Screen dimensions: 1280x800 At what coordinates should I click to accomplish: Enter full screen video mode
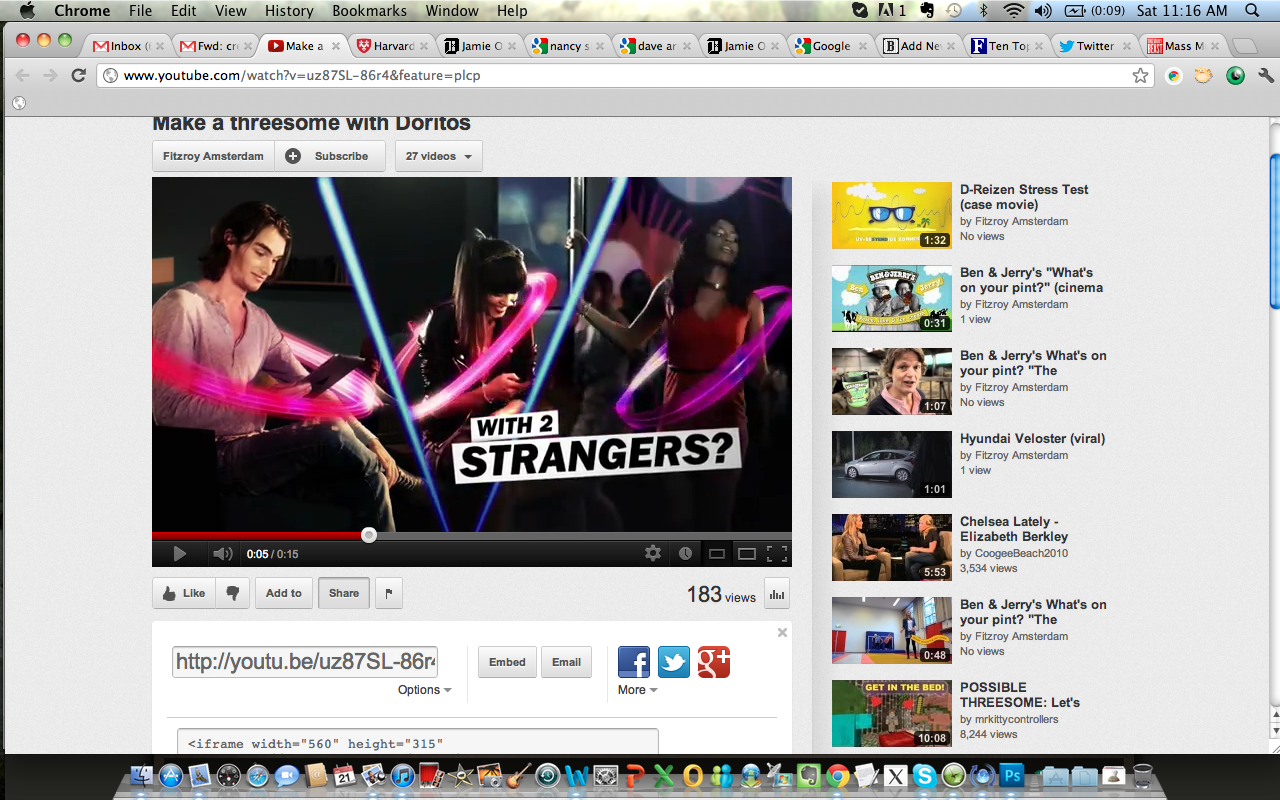(x=776, y=553)
